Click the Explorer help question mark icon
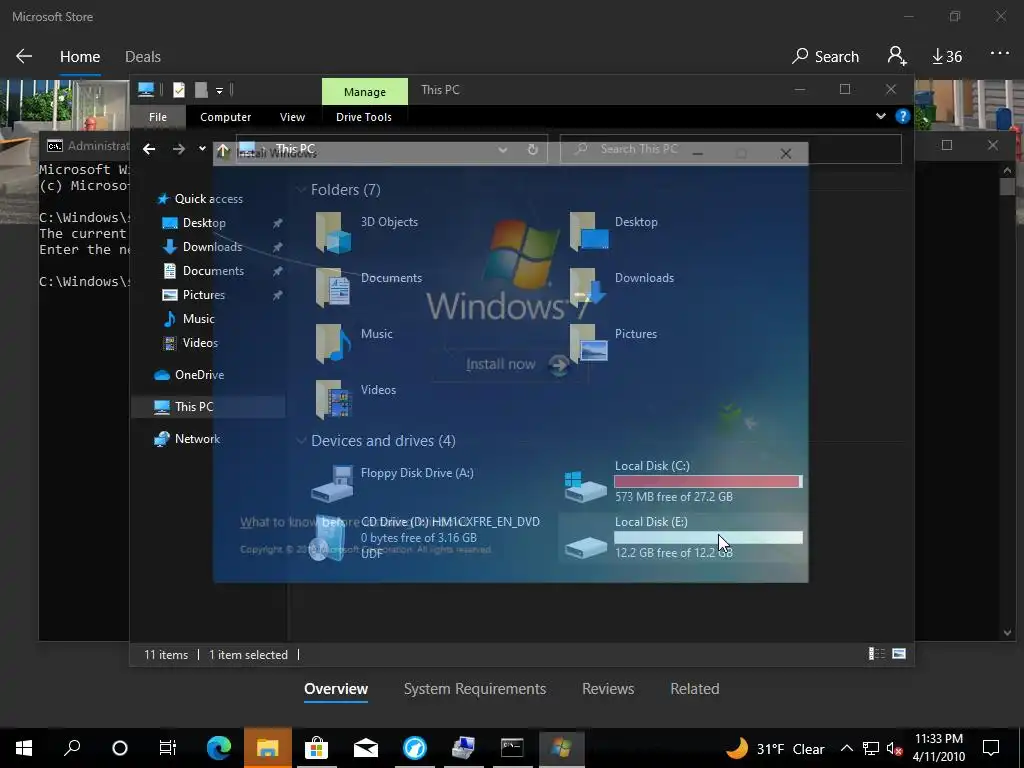Viewport: 1024px width, 768px height. coord(903,116)
